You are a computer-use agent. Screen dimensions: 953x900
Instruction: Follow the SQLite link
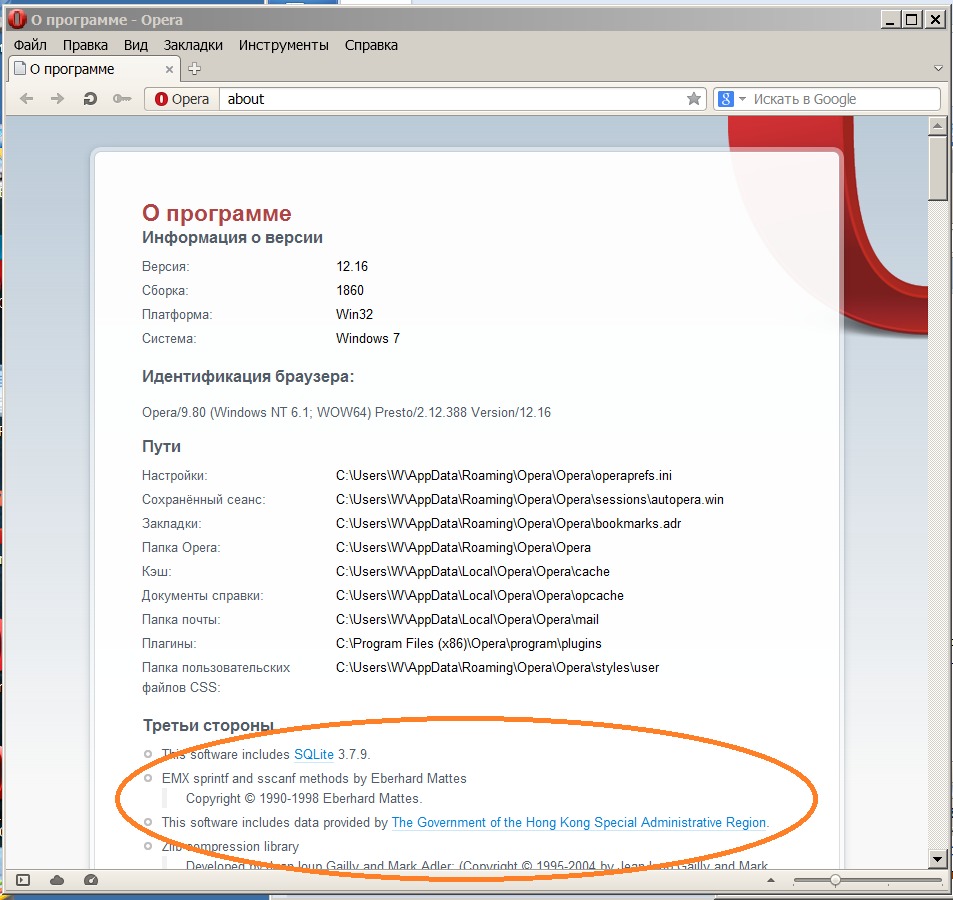(313, 754)
